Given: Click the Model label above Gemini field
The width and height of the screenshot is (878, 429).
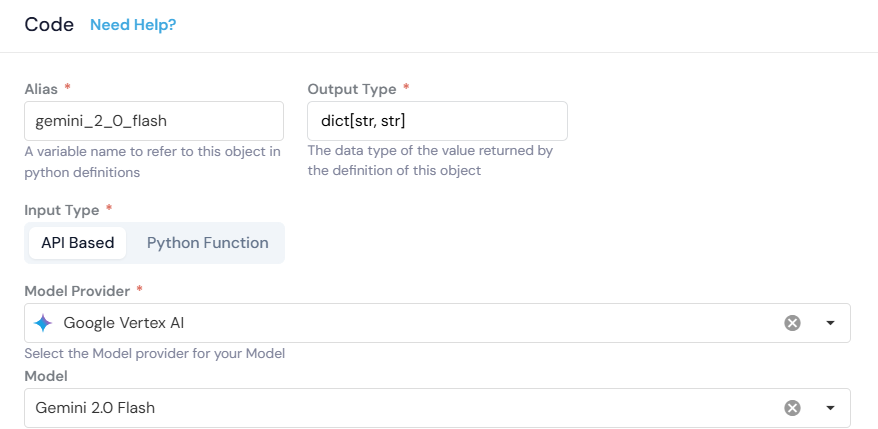Looking at the screenshot, I should tap(45, 375).
